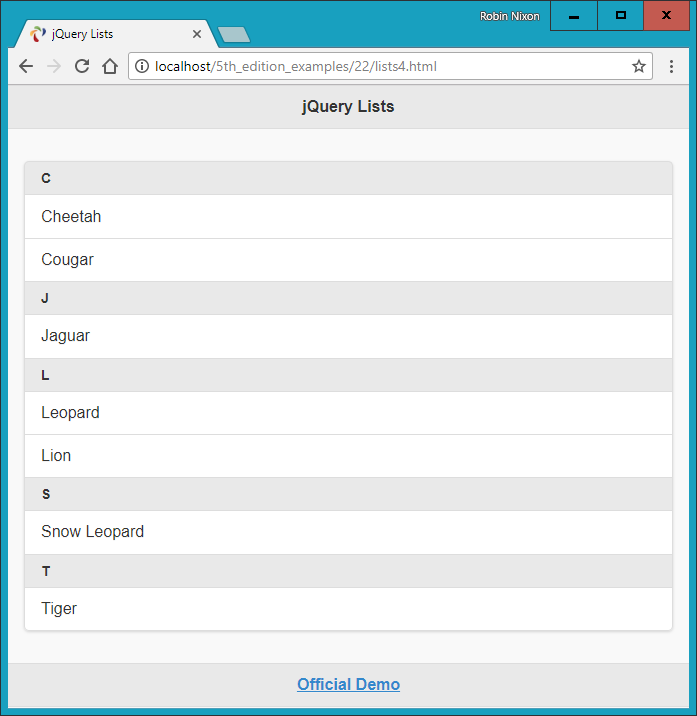The image size is (697, 716).
Task: Select the Tiger list item
Action: [348, 609]
